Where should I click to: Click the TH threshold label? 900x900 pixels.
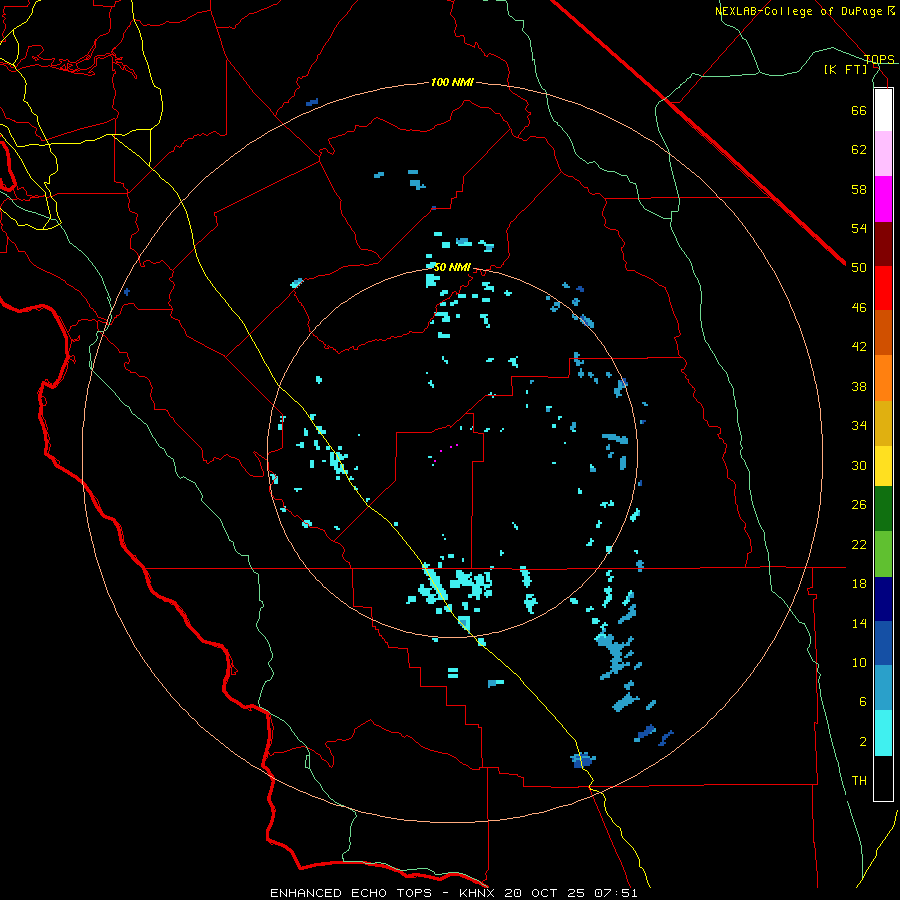point(859,781)
